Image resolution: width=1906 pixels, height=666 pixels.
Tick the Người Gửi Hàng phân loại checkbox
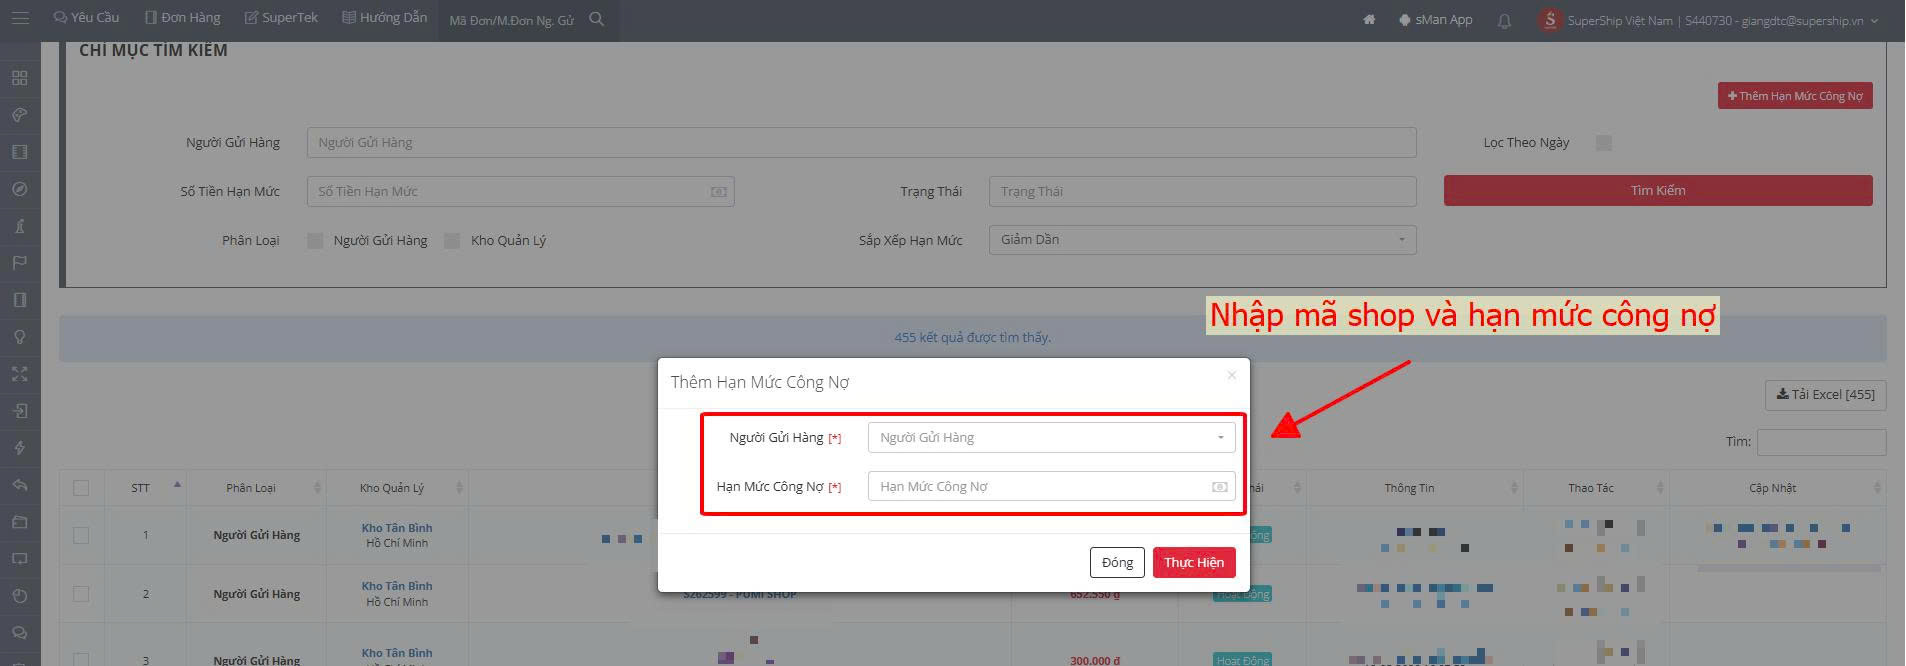click(x=315, y=241)
